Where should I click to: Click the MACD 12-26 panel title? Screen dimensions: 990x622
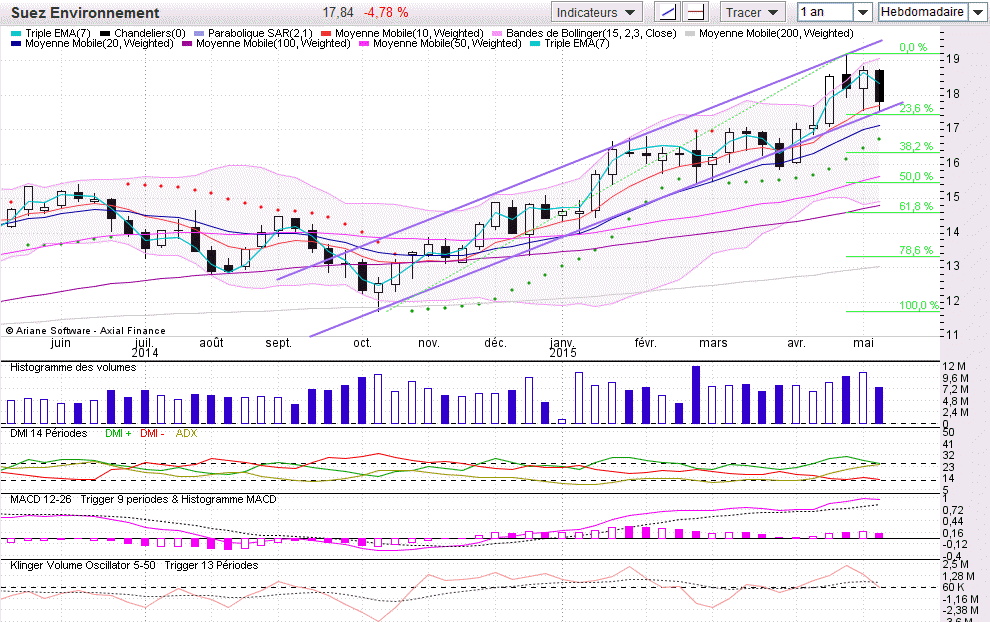(x=40, y=499)
